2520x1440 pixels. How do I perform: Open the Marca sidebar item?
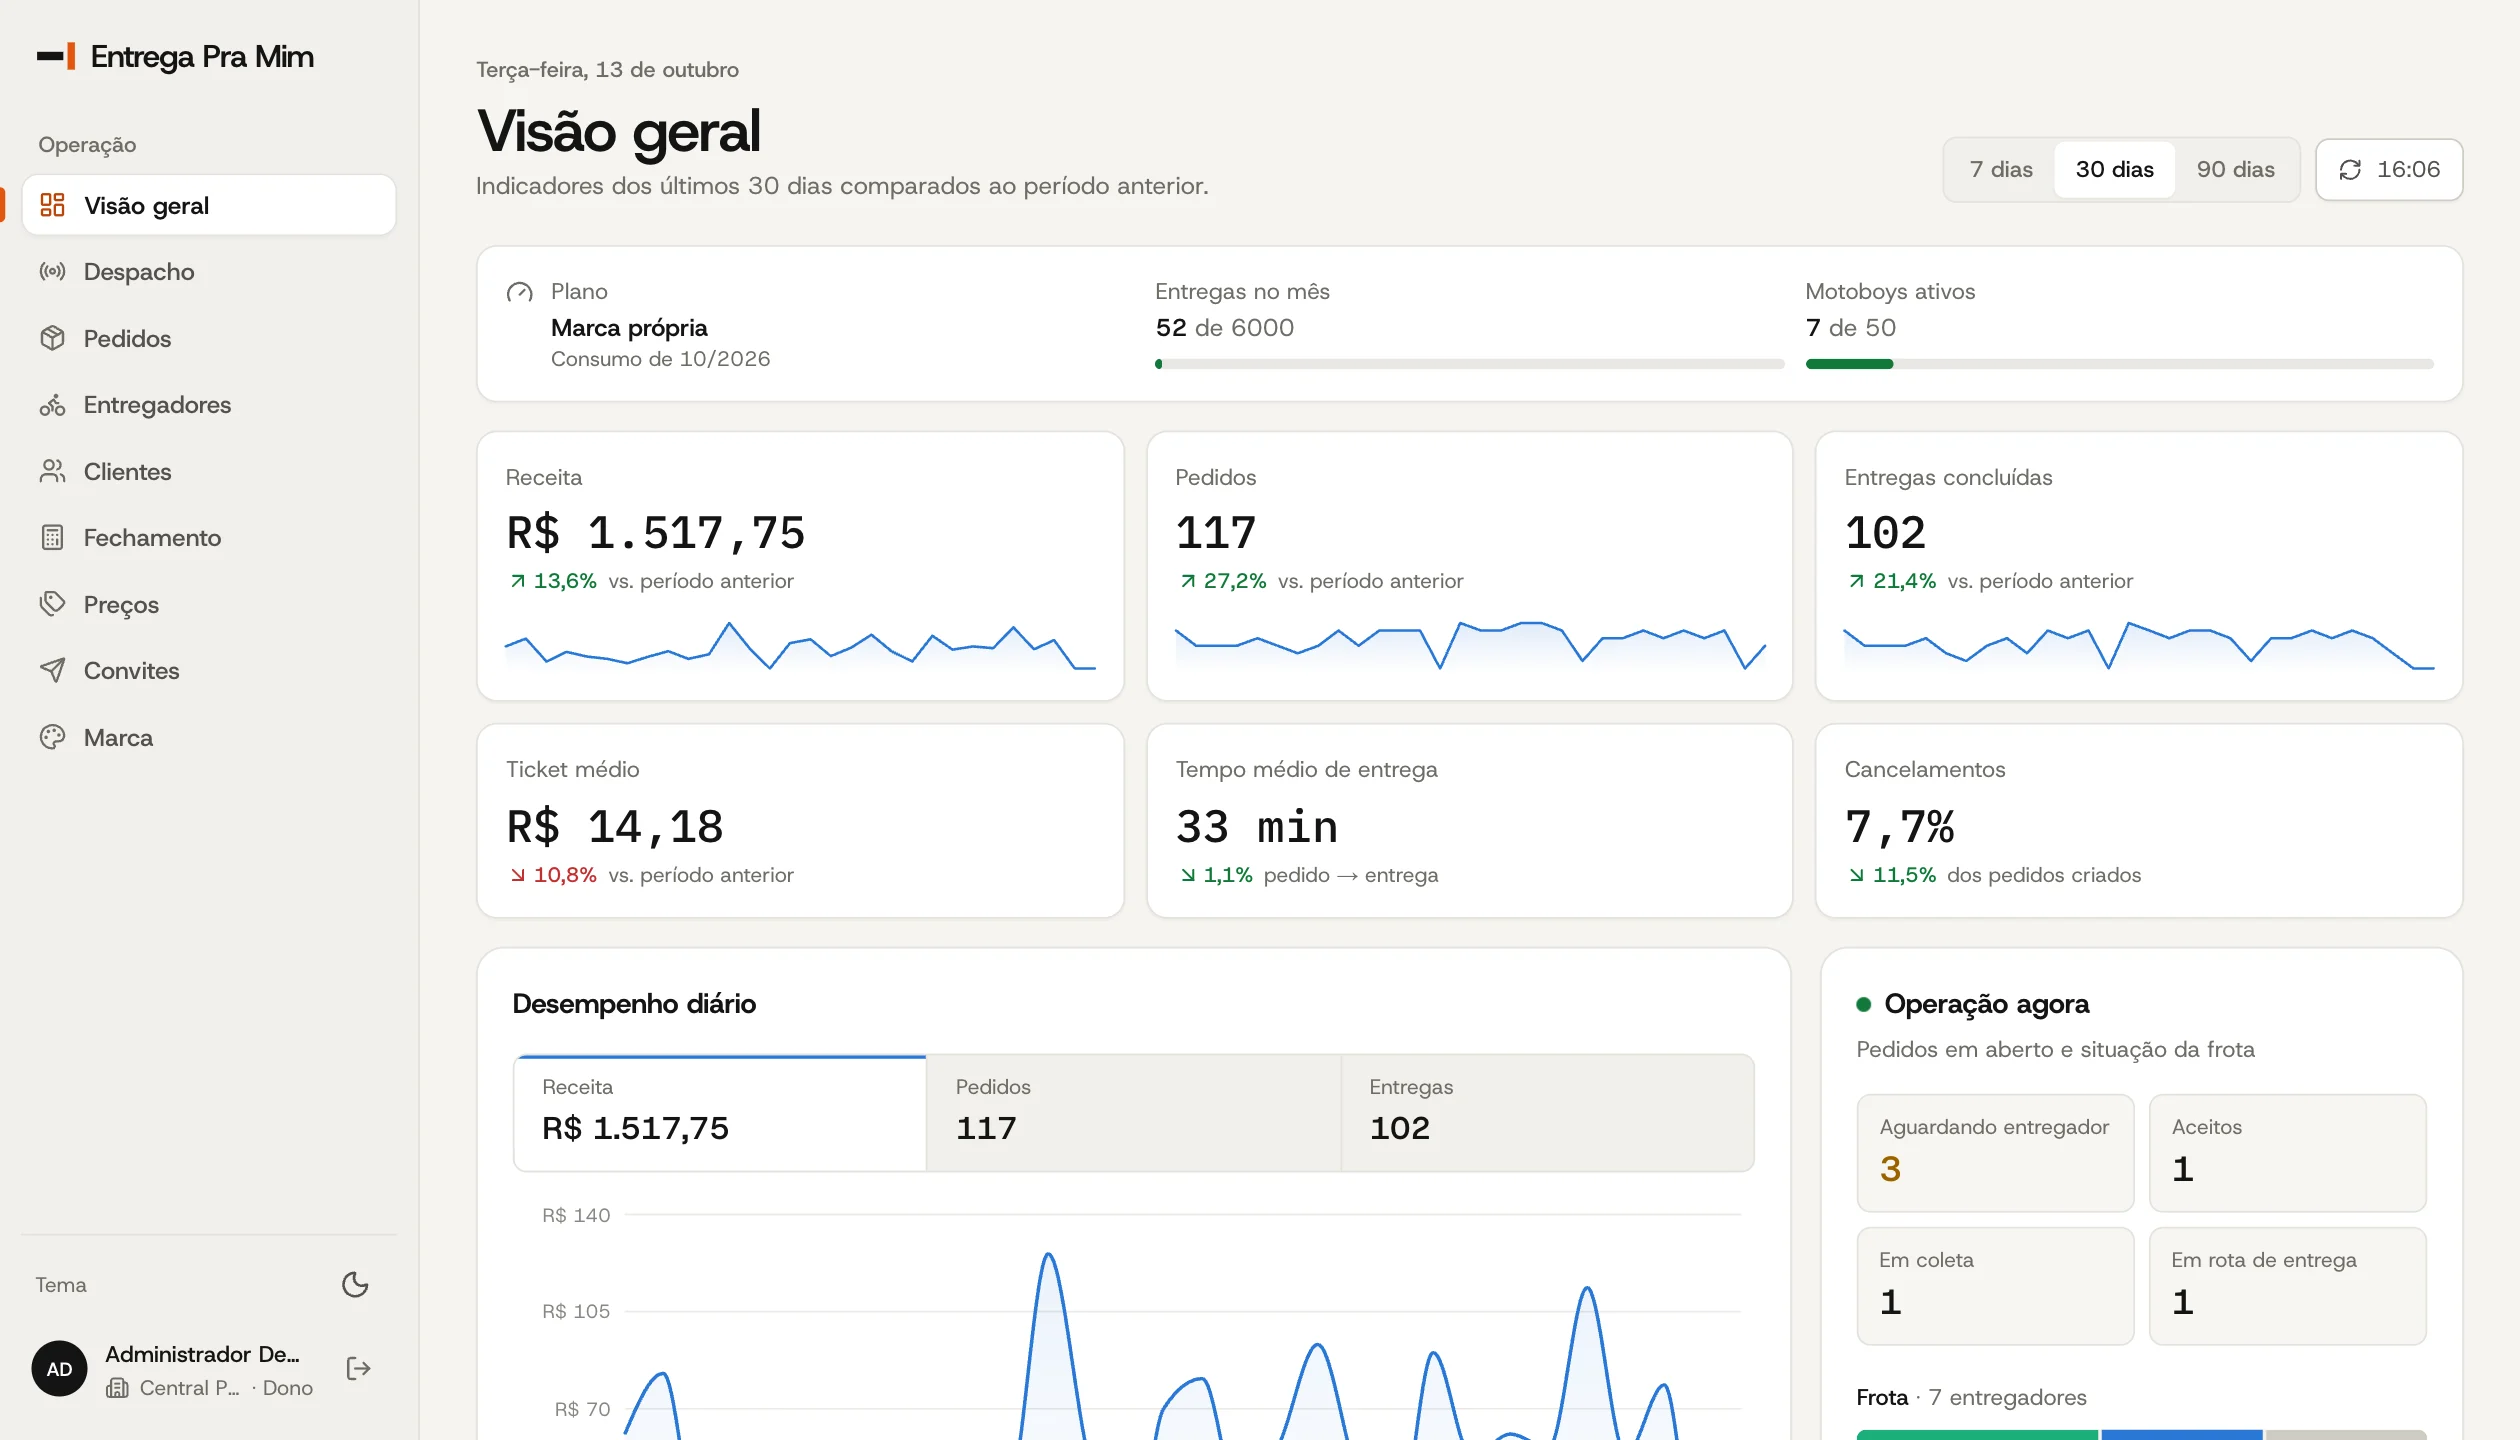209,737
